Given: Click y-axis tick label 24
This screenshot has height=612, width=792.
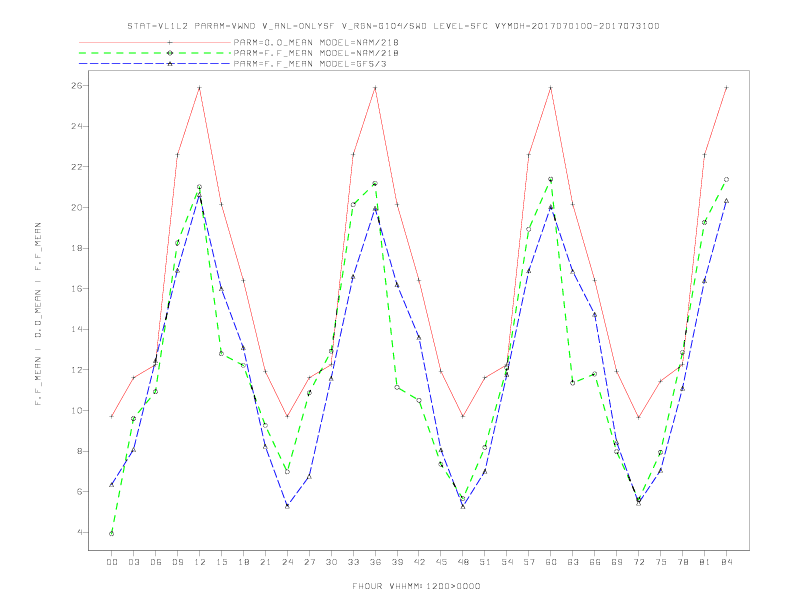Looking at the screenshot, I should (76, 126).
